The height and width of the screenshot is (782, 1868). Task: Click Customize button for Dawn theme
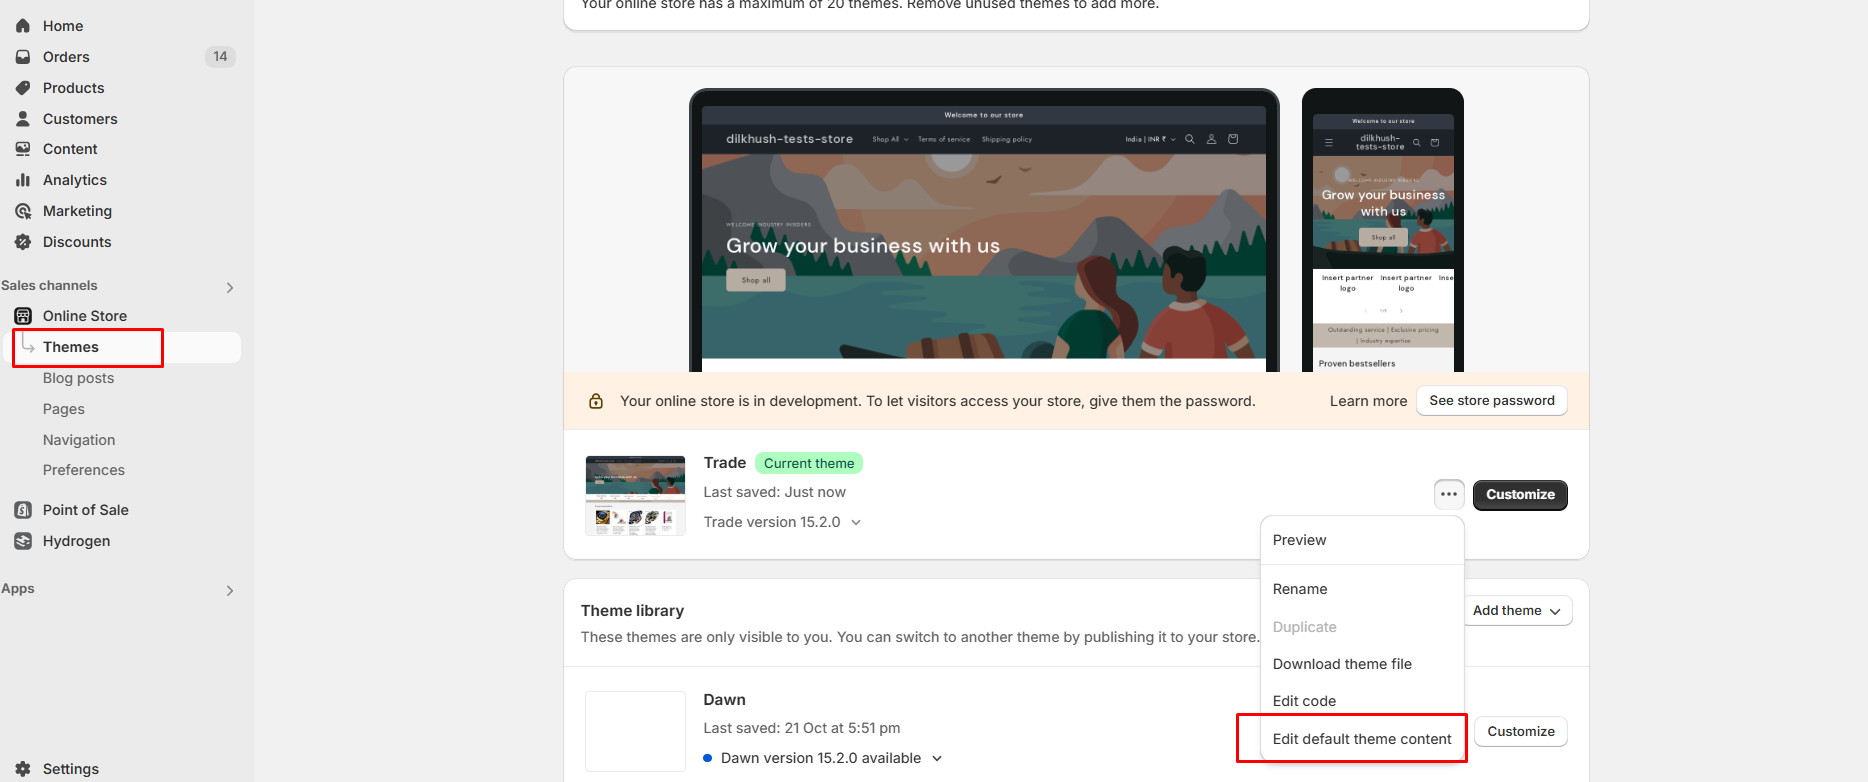tap(1520, 731)
